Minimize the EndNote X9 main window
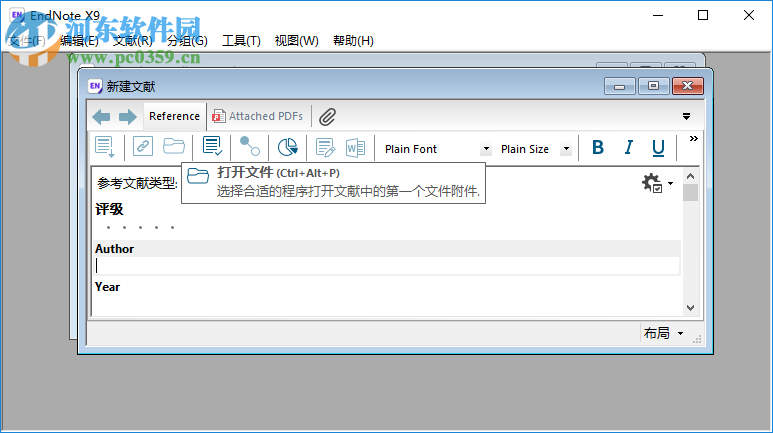Screen dimensions: 773x433 658,15
